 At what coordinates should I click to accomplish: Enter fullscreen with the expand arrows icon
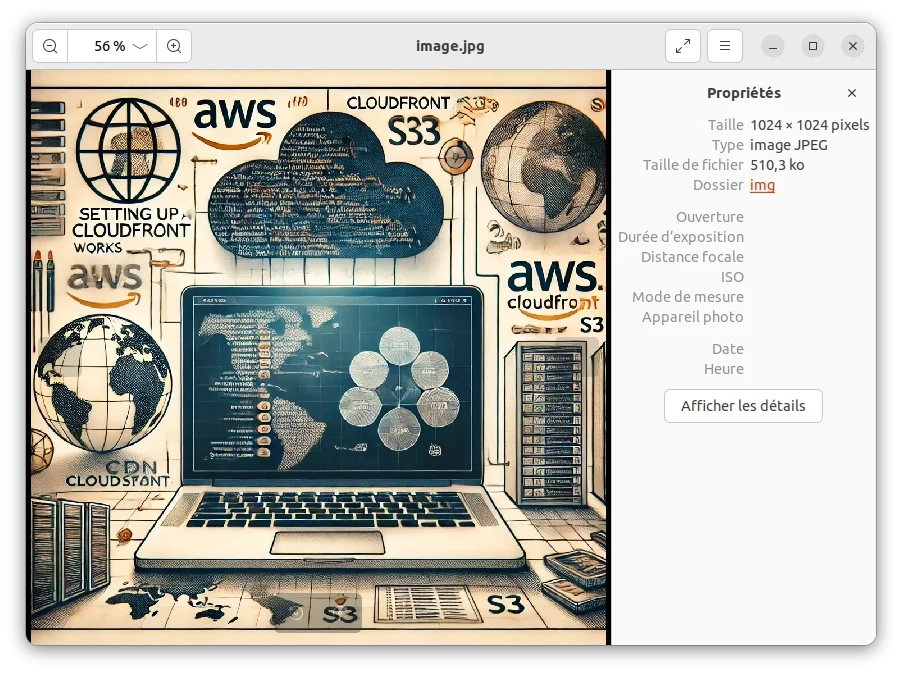[683, 46]
